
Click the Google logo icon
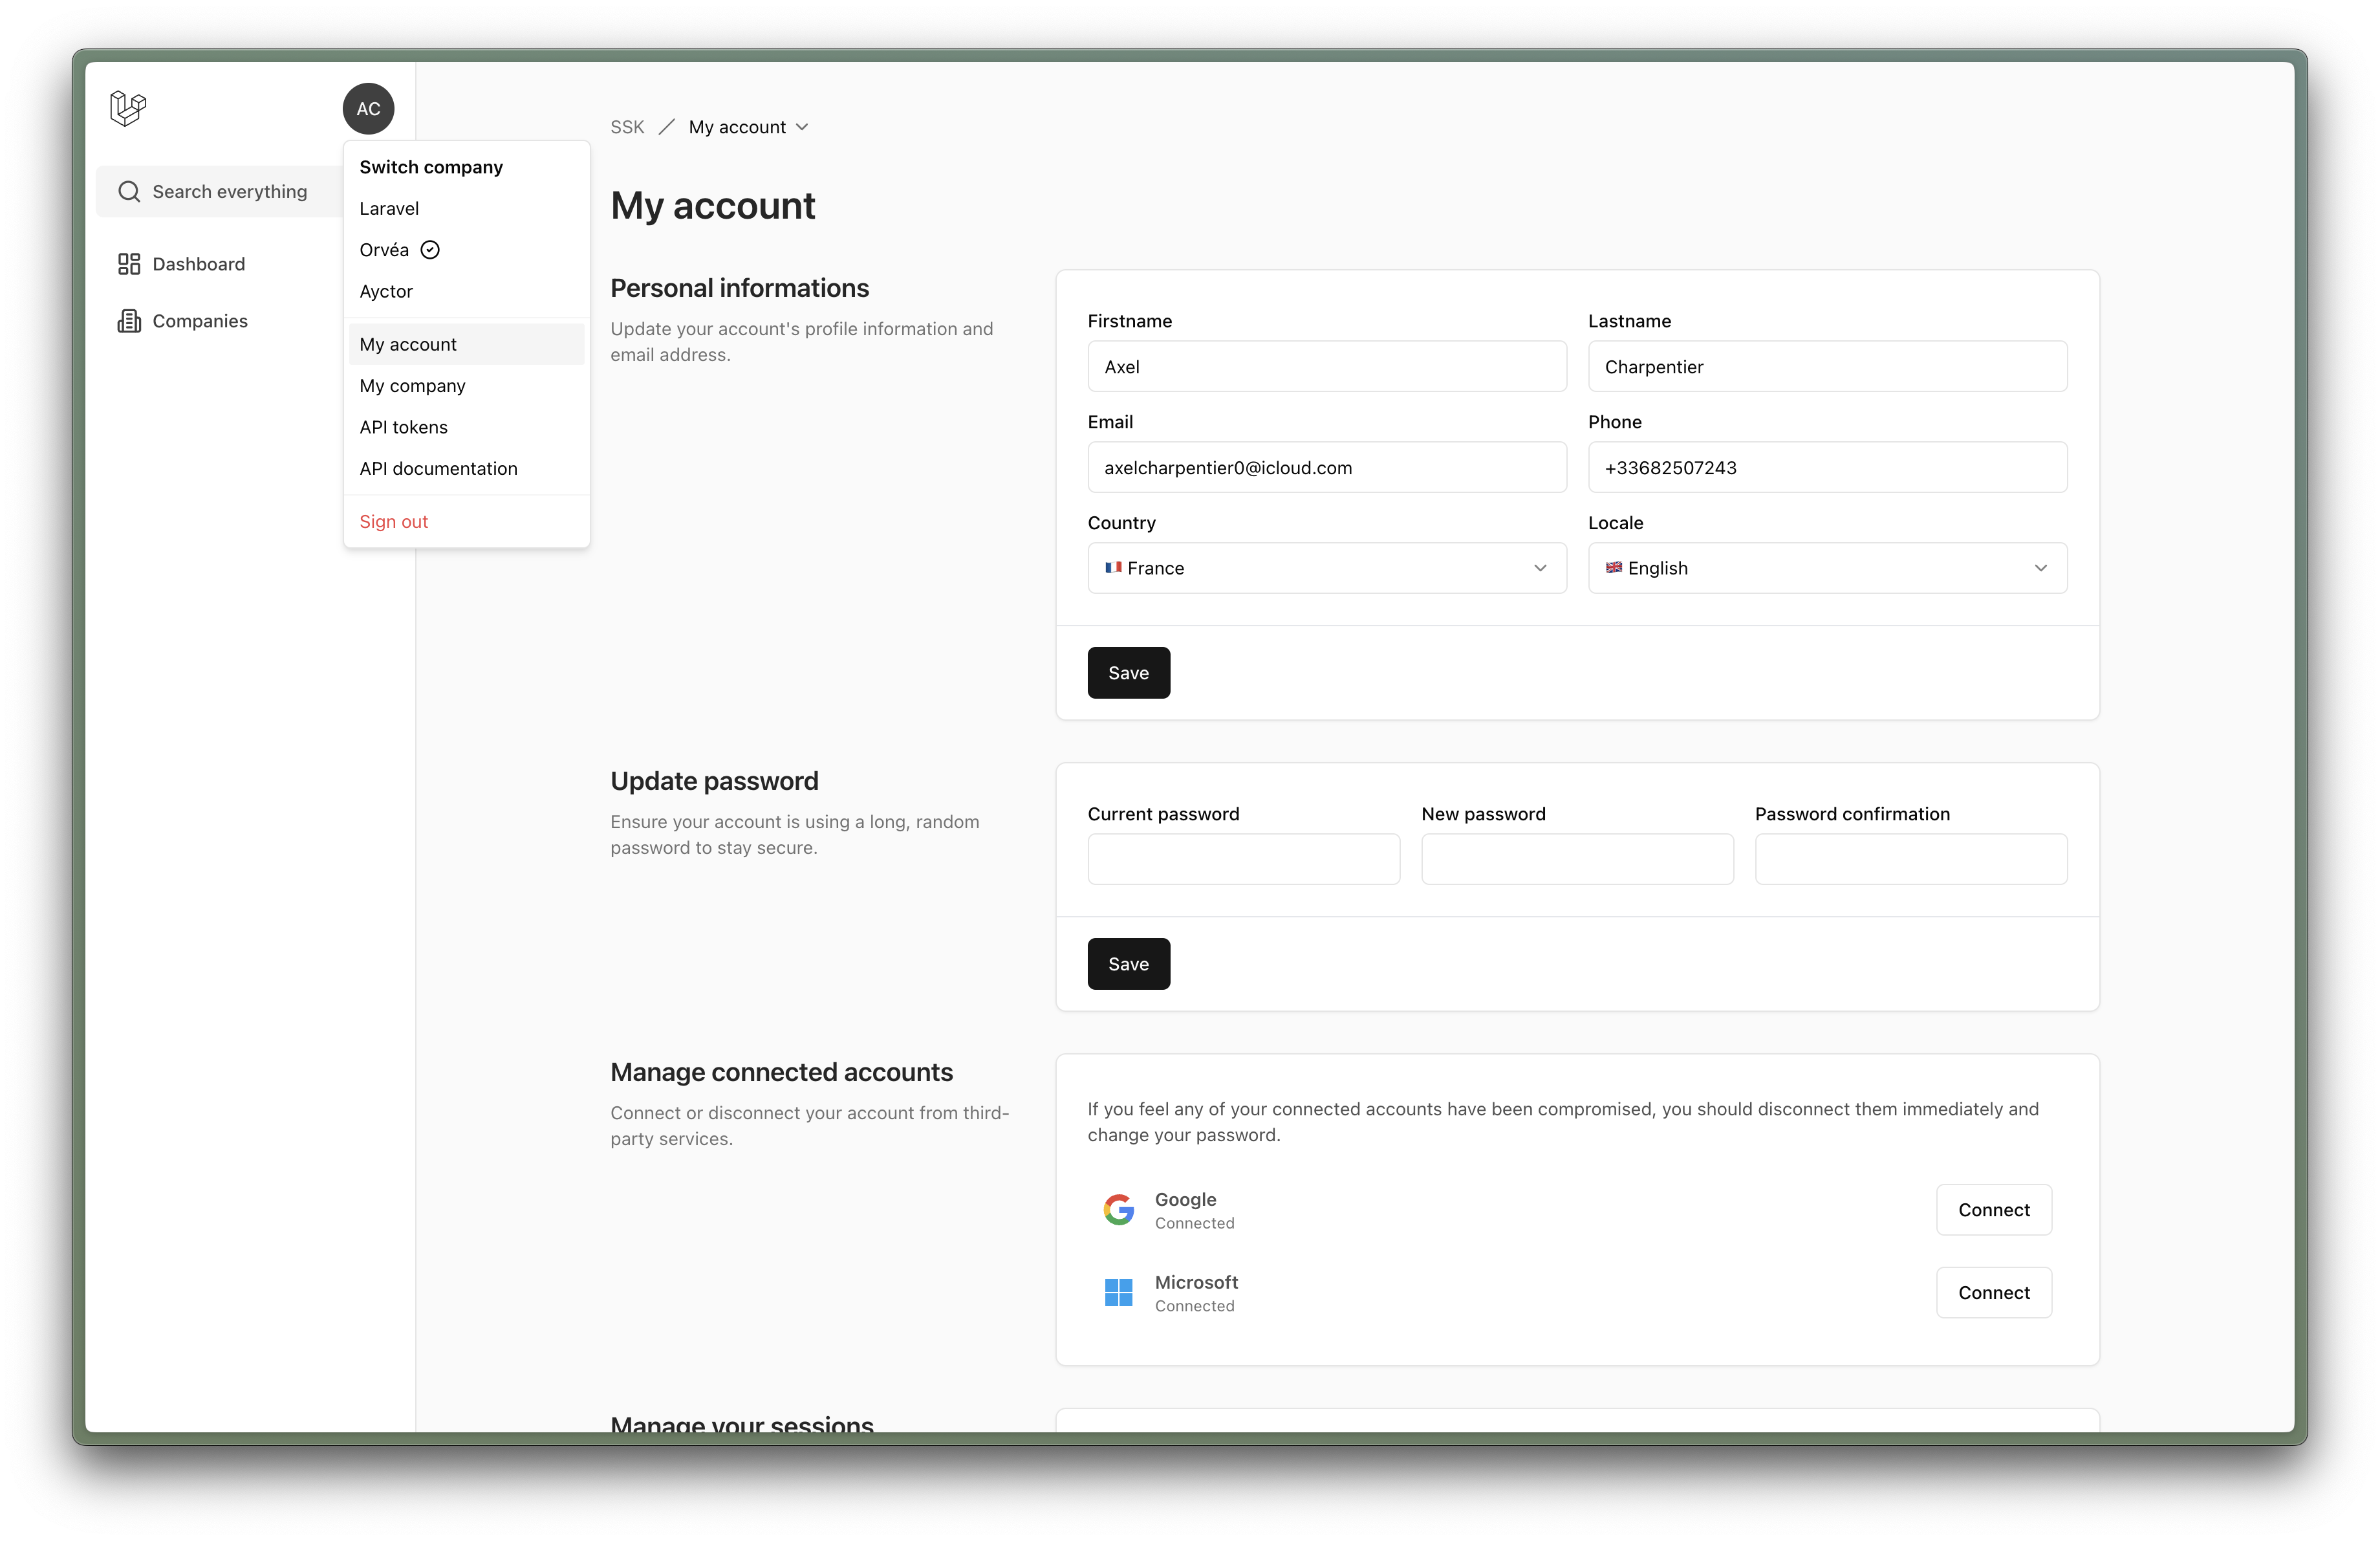pyautogui.click(x=1119, y=1210)
